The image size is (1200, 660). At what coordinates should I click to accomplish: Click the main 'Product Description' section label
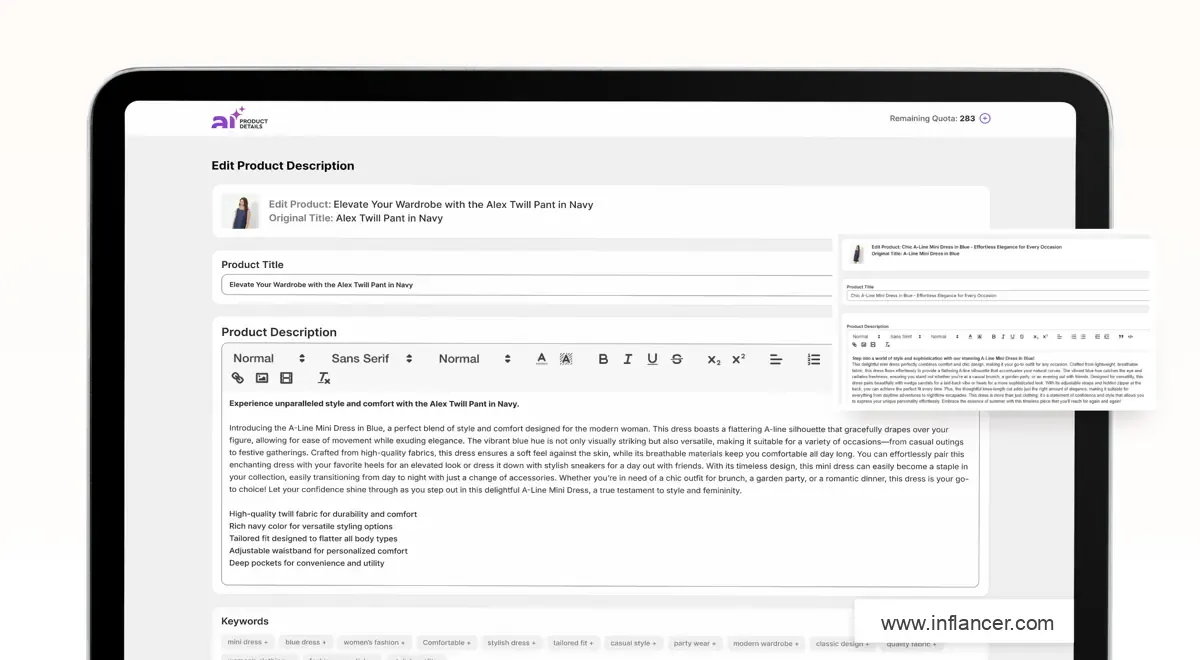point(279,332)
